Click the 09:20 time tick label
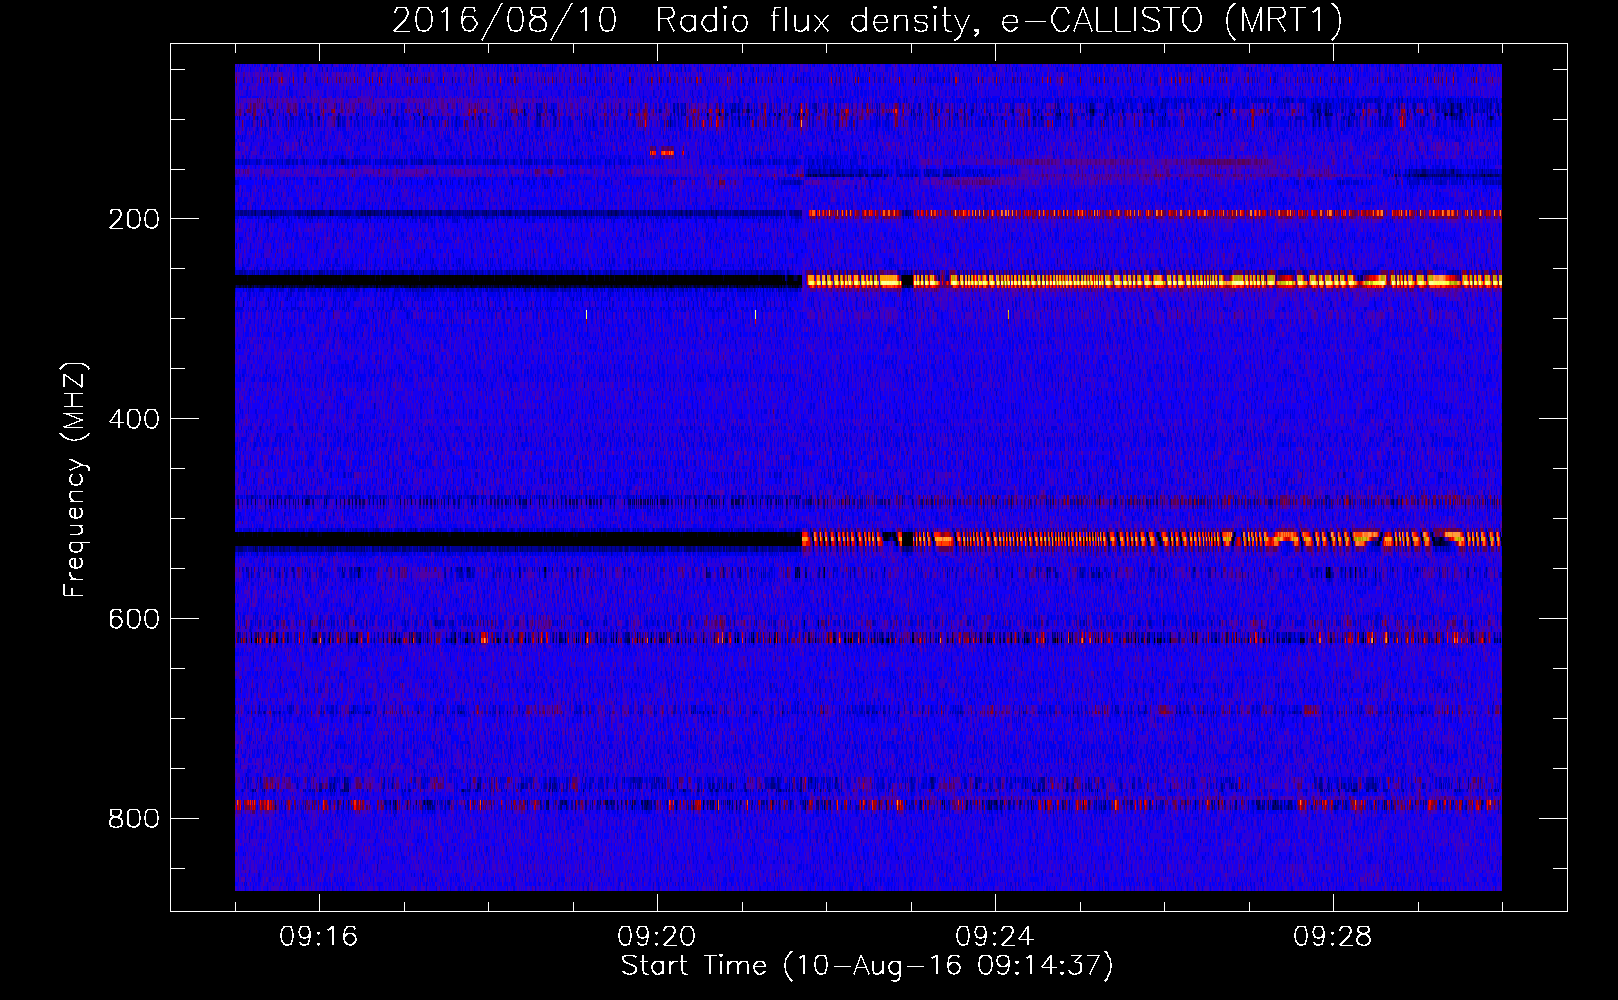Screen dimensions: 1618x1000 657,937
